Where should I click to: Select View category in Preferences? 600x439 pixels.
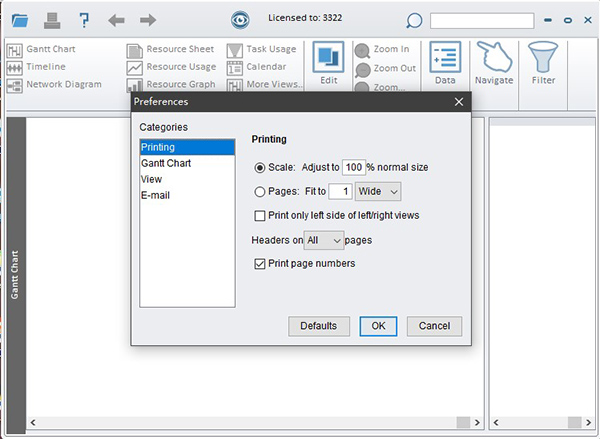tap(188, 180)
